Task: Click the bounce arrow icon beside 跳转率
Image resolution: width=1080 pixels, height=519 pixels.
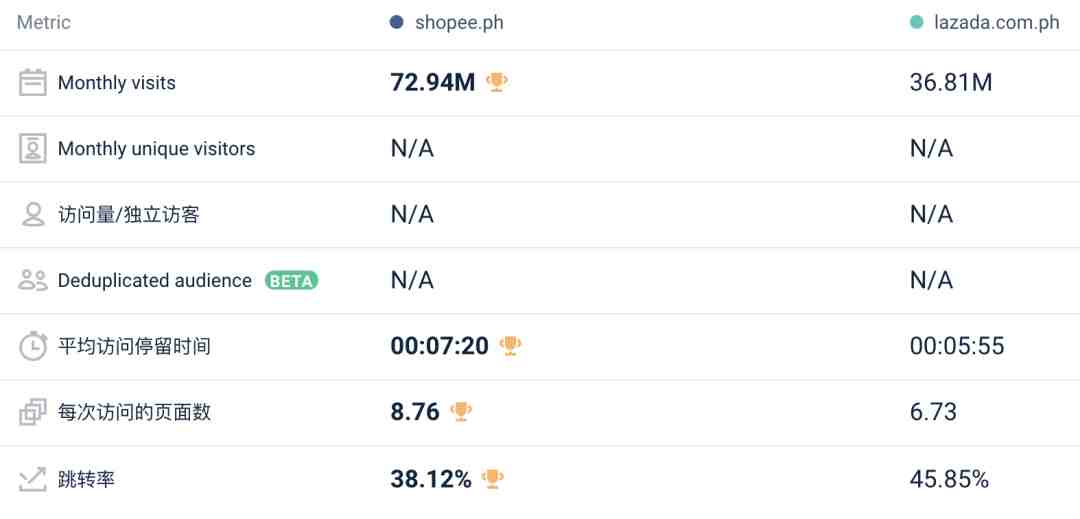Action: (32, 478)
